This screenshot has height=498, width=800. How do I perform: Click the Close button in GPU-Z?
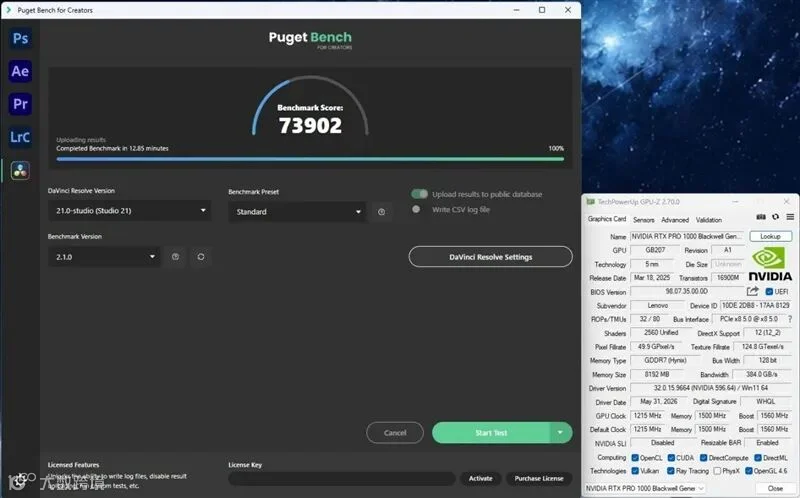(x=775, y=488)
